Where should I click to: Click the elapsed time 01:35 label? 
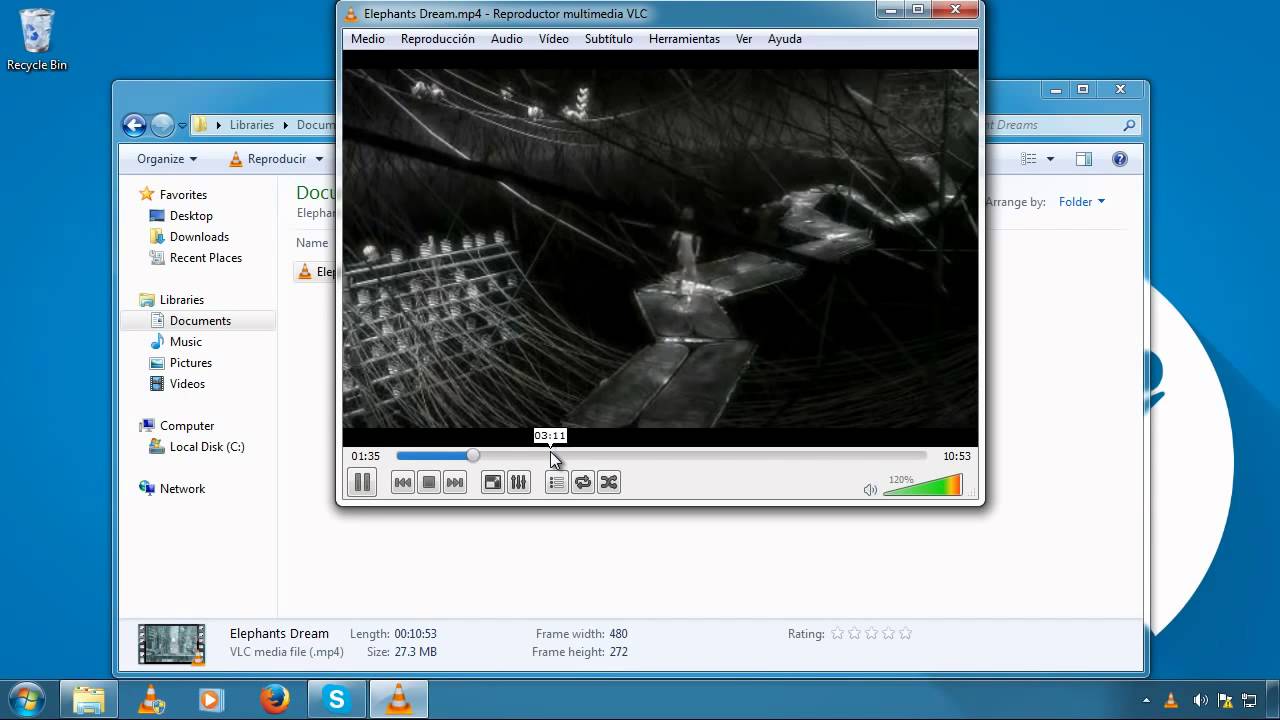(x=366, y=456)
